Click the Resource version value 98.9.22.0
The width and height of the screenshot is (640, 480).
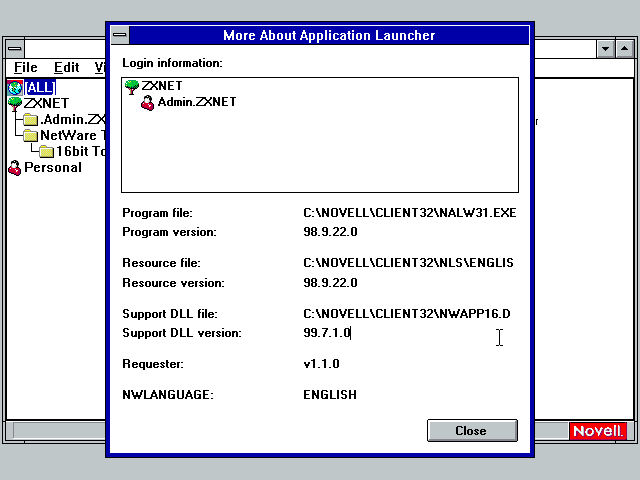click(330, 283)
